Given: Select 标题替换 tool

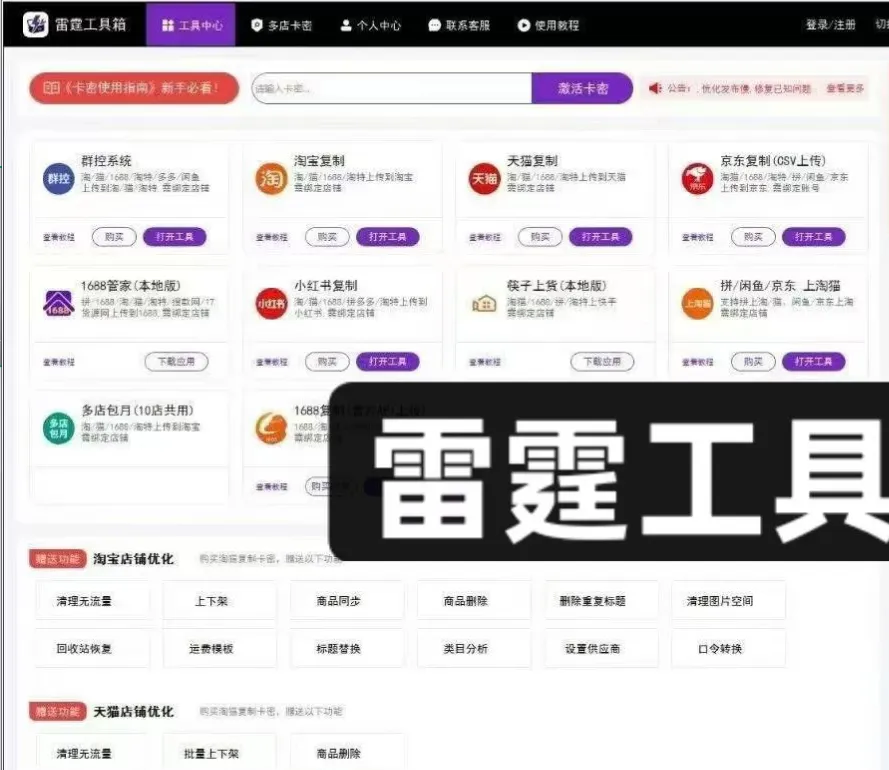Looking at the screenshot, I should click(x=347, y=648).
